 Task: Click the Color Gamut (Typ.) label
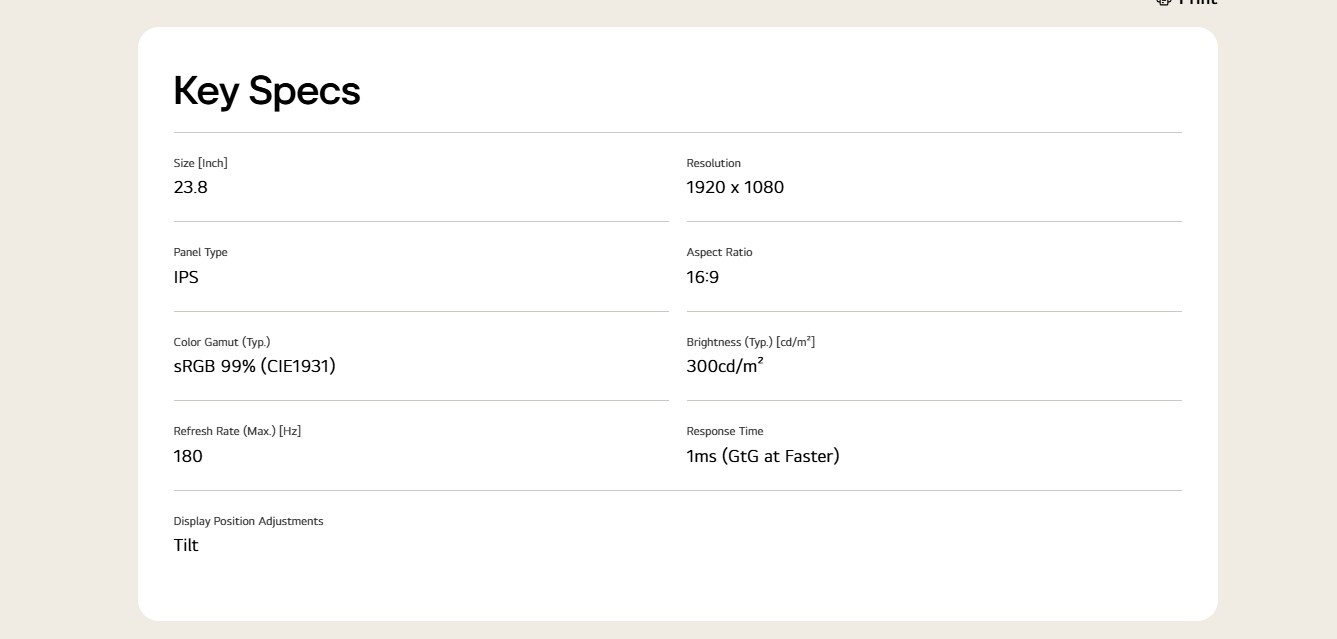click(x=222, y=342)
